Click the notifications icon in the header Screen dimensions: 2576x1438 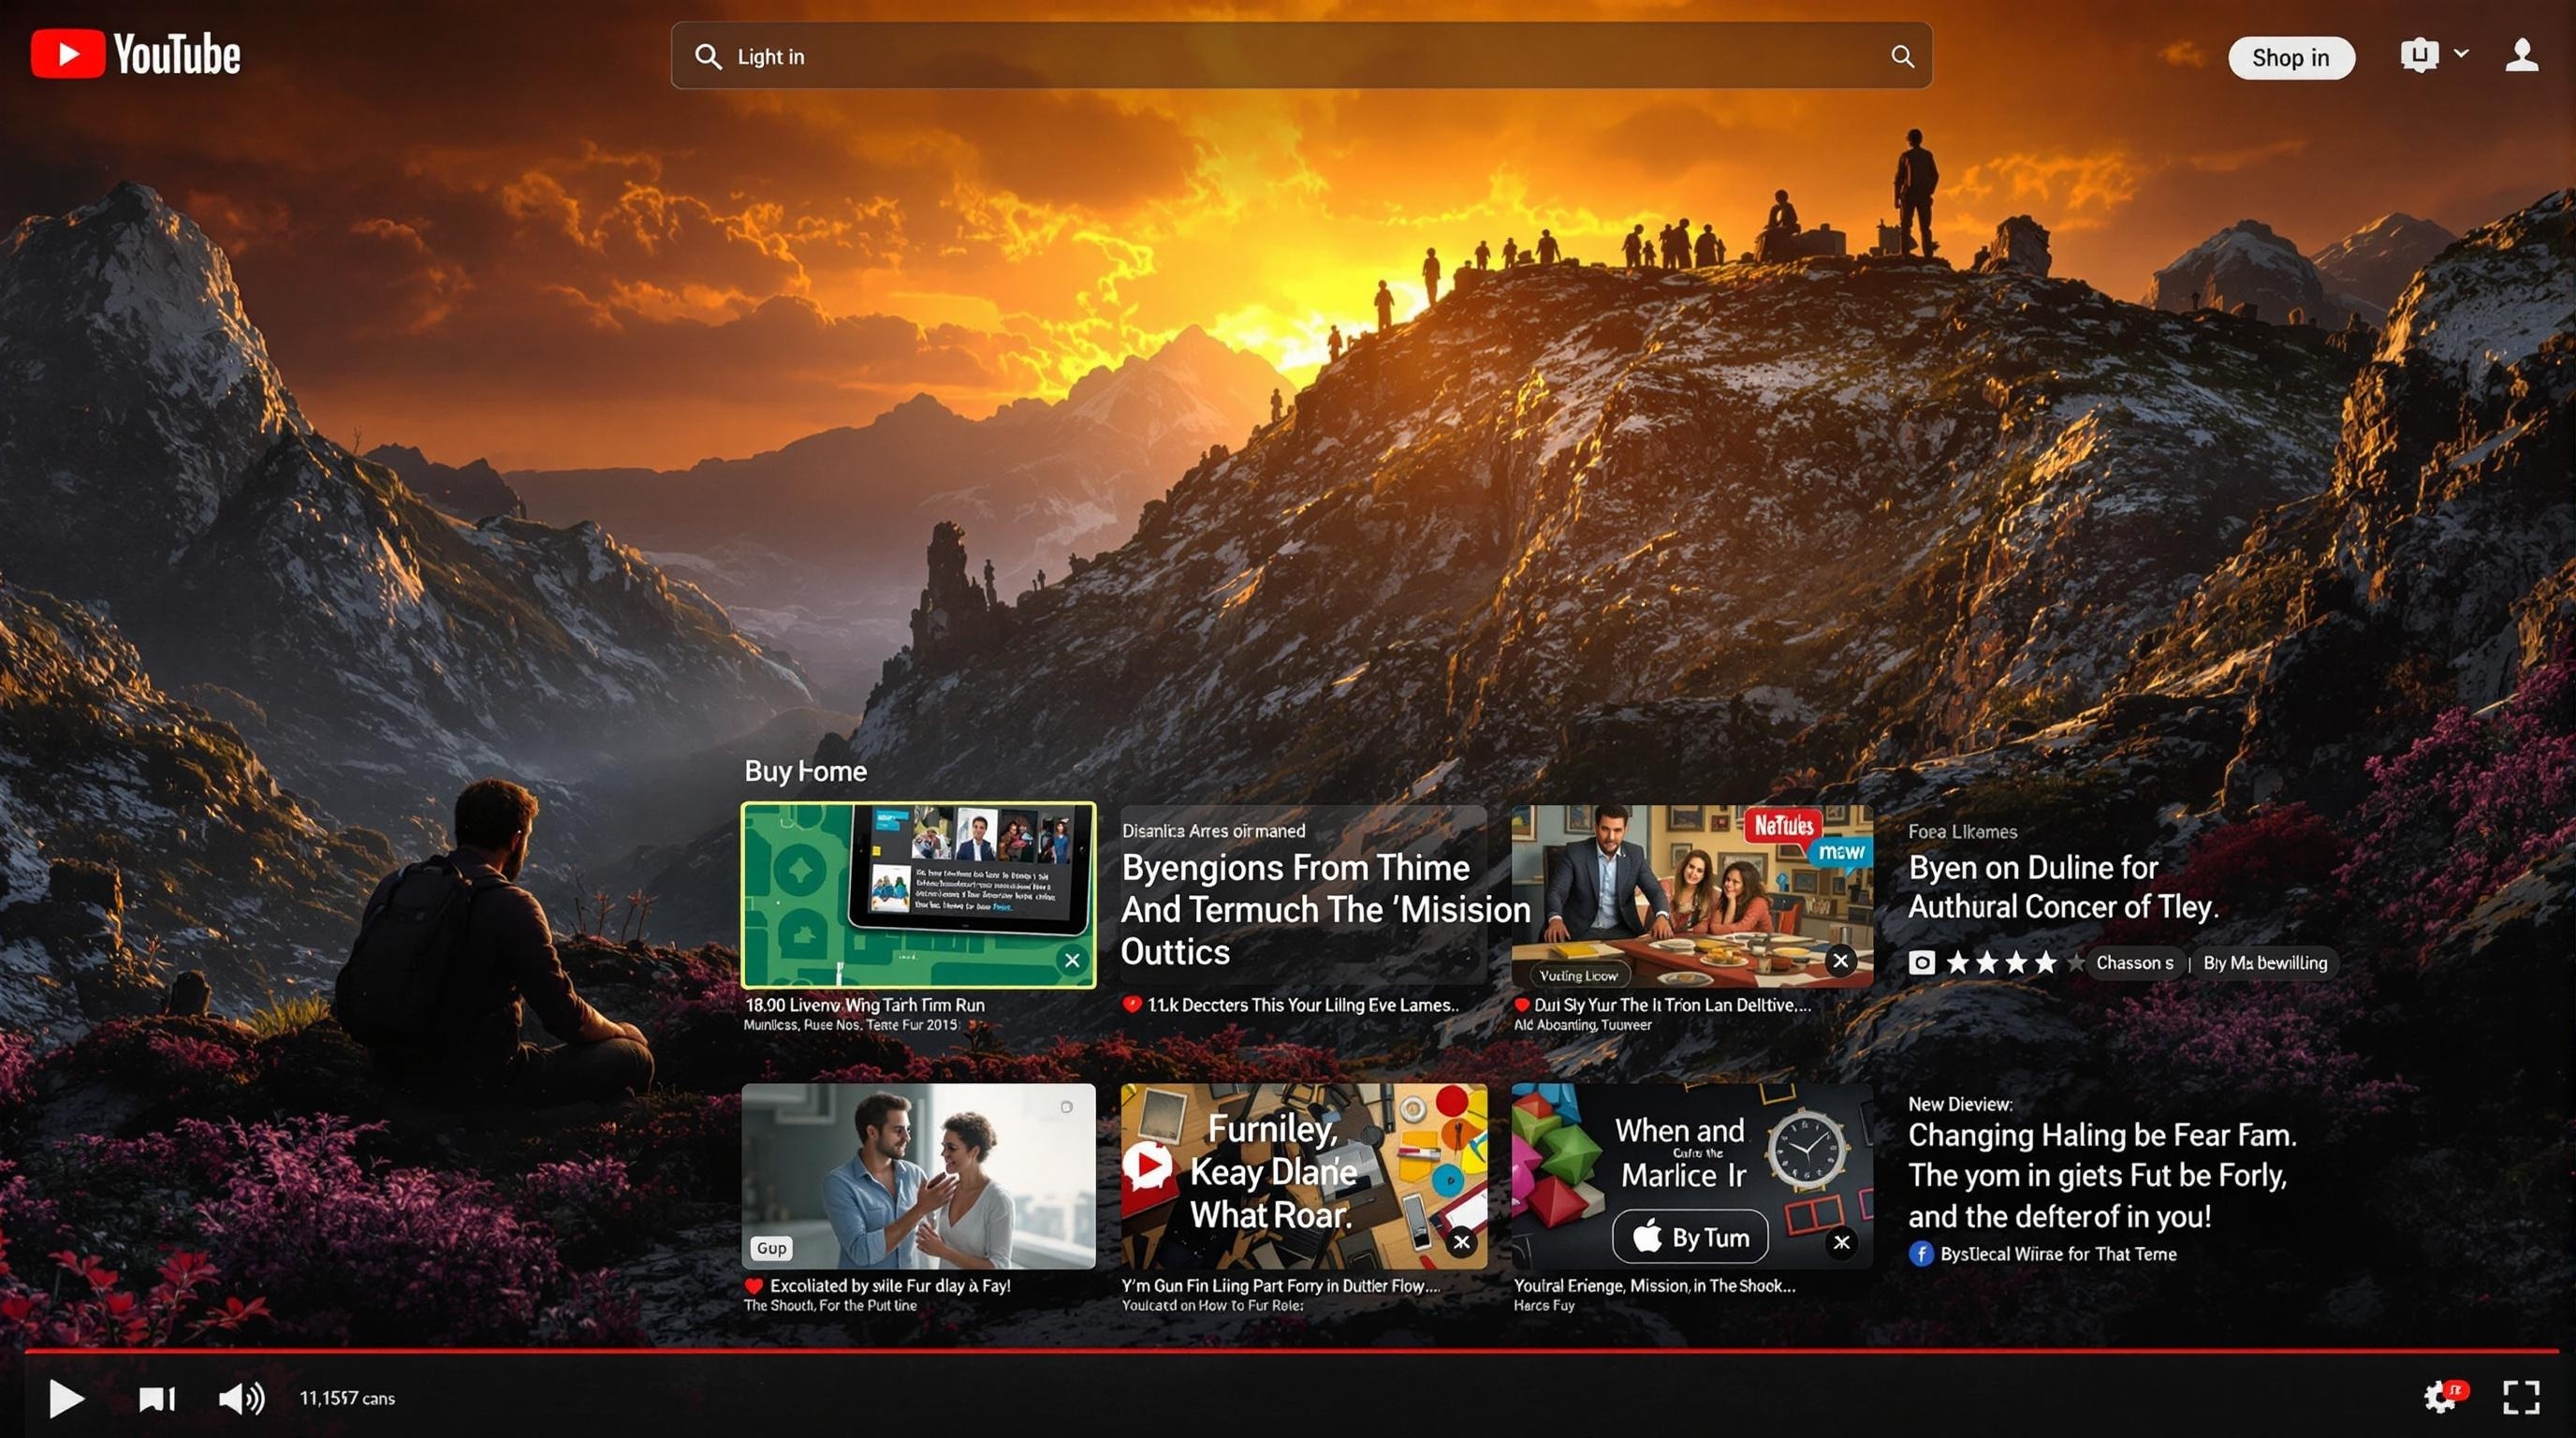[2418, 55]
